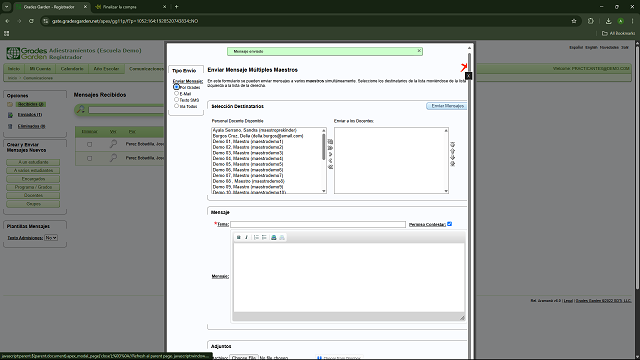Click the search magnifier icon in Mensajes Recibidos

pos(81,109)
